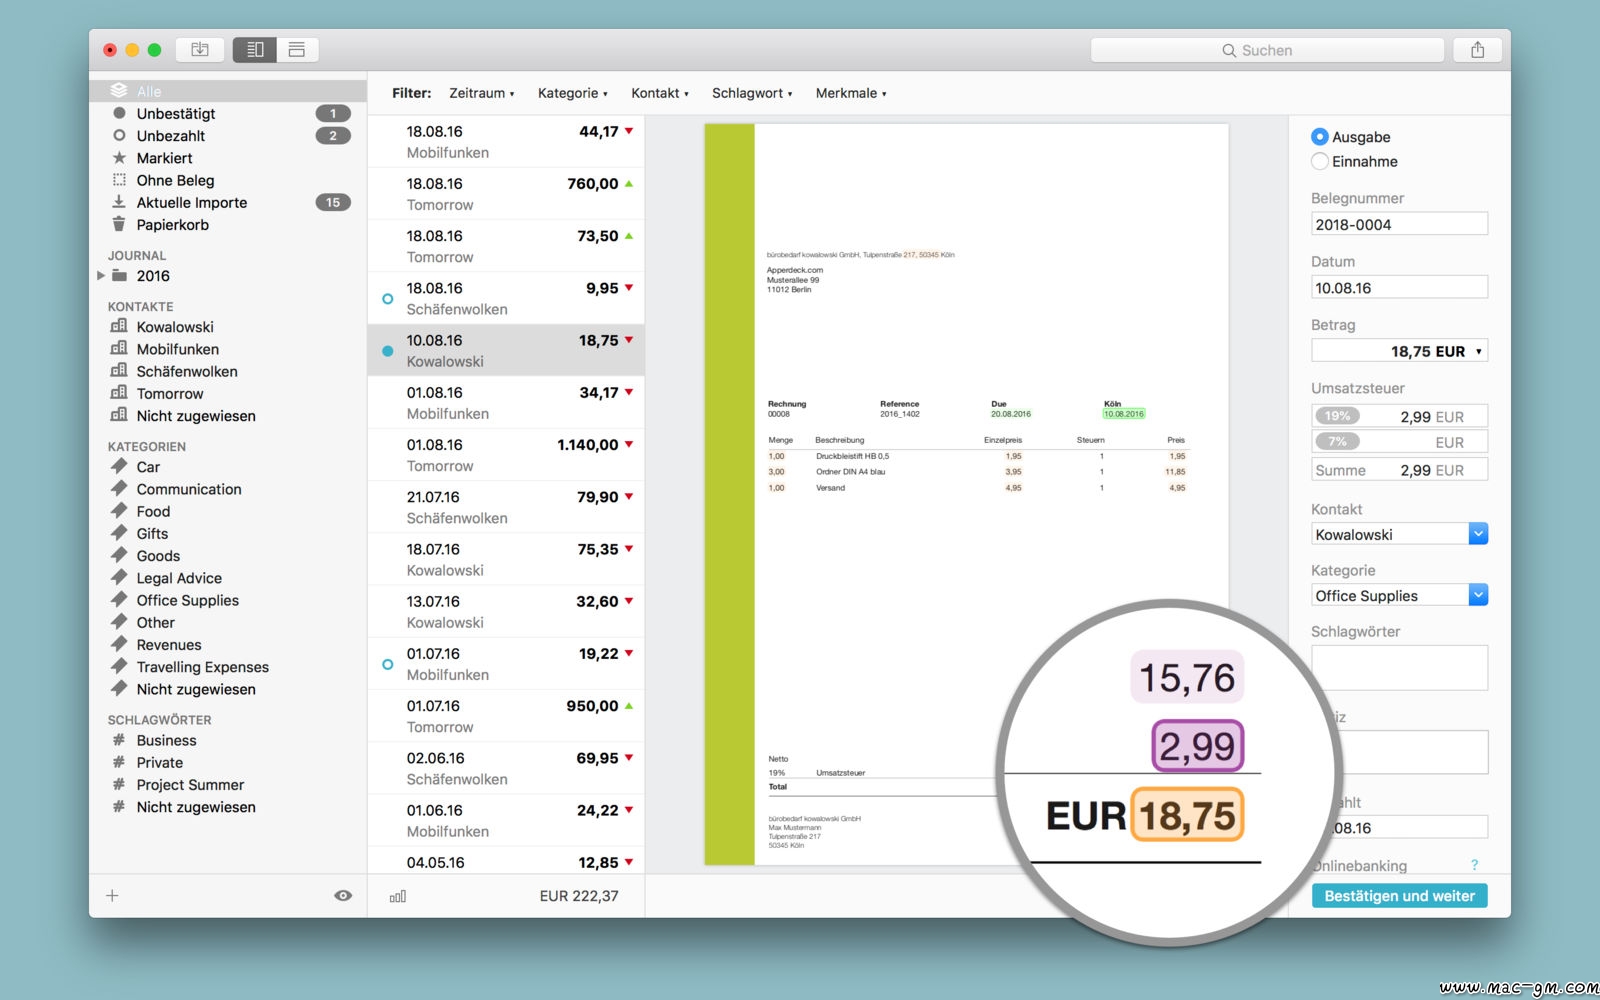Screen dimensions: 1600x1000
Task: Select Car category tag
Action: [x=229, y=467]
